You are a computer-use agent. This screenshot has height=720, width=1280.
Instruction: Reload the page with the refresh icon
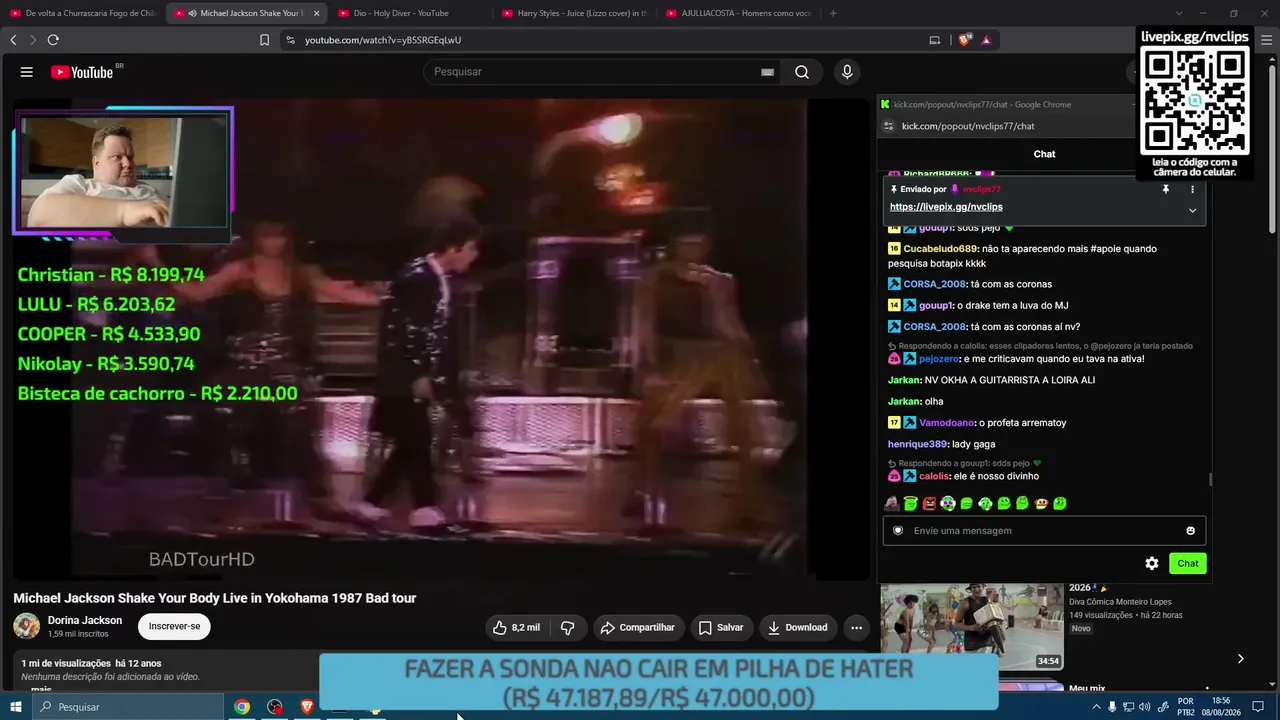[x=53, y=40]
